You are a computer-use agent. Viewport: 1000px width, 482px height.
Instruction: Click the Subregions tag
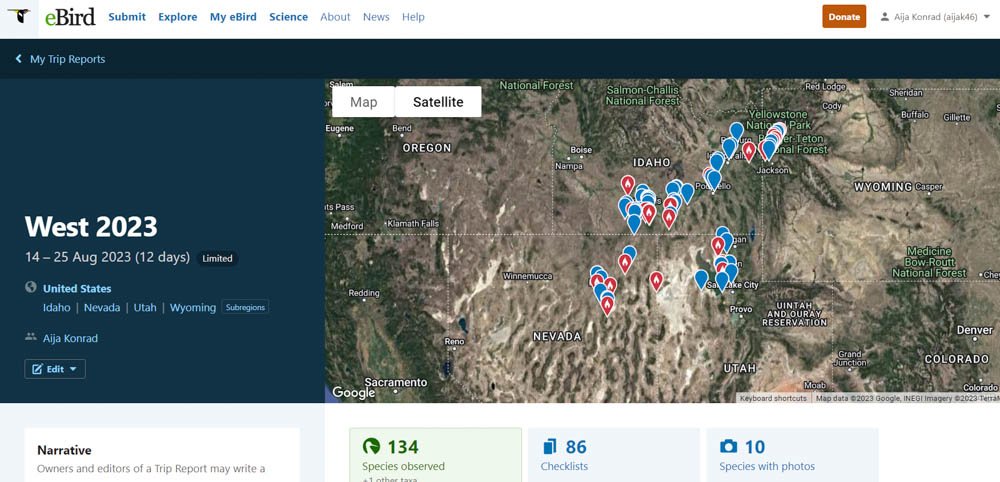coord(246,308)
